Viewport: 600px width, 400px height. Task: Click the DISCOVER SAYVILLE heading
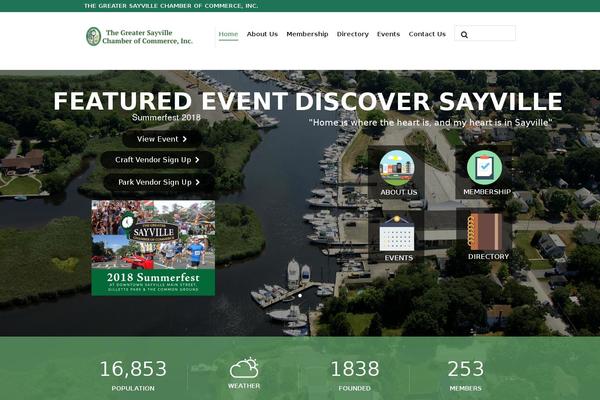coord(428,101)
